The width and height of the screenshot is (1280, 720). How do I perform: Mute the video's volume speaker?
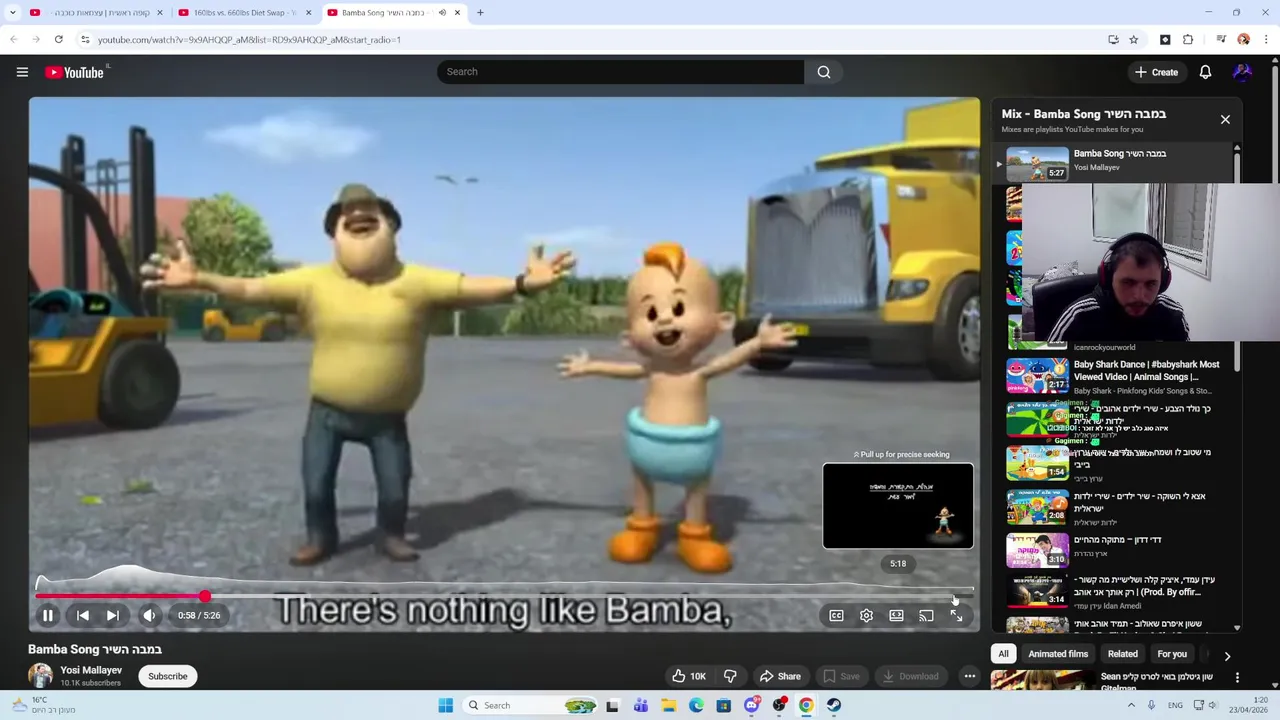pyautogui.click(x=149, y=616)
